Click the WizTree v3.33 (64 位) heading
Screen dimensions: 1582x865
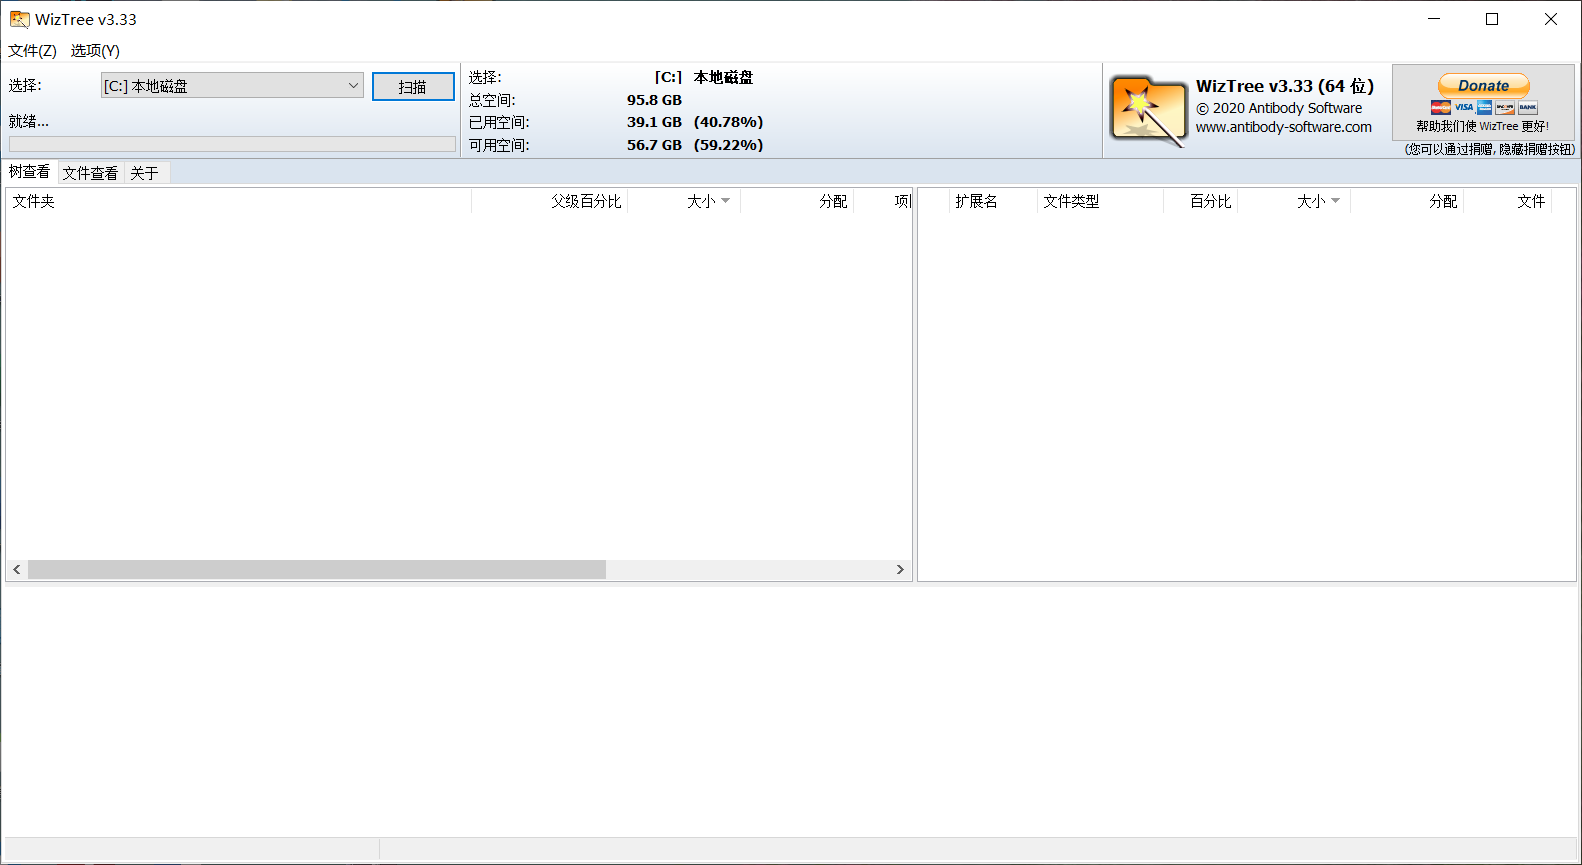tap(1285, 86)
